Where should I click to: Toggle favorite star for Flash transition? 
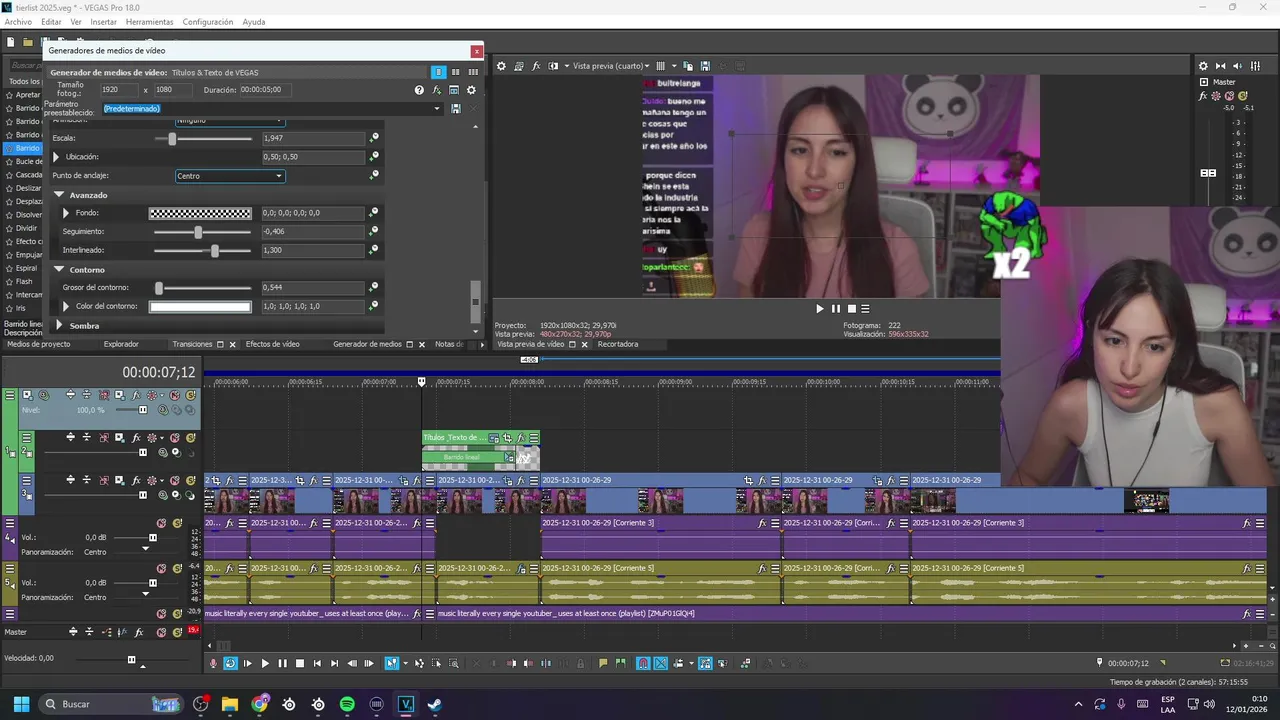(8, 282)
